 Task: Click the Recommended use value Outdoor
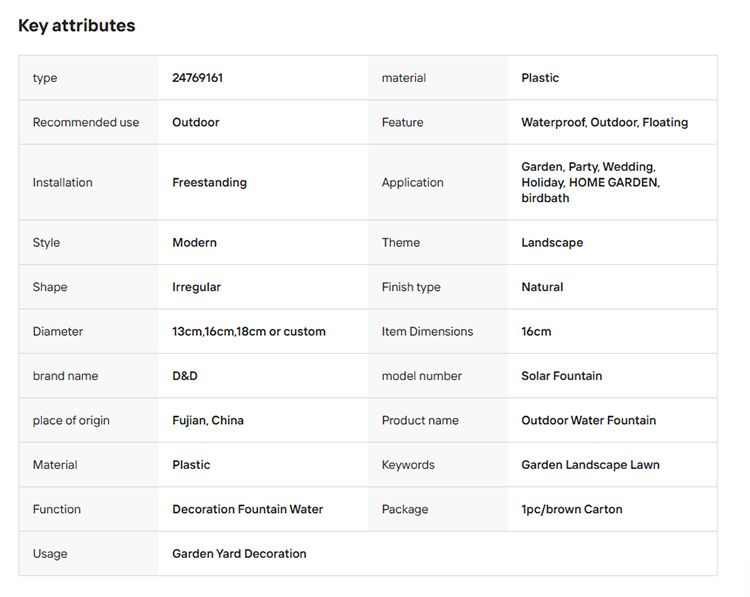195,122
